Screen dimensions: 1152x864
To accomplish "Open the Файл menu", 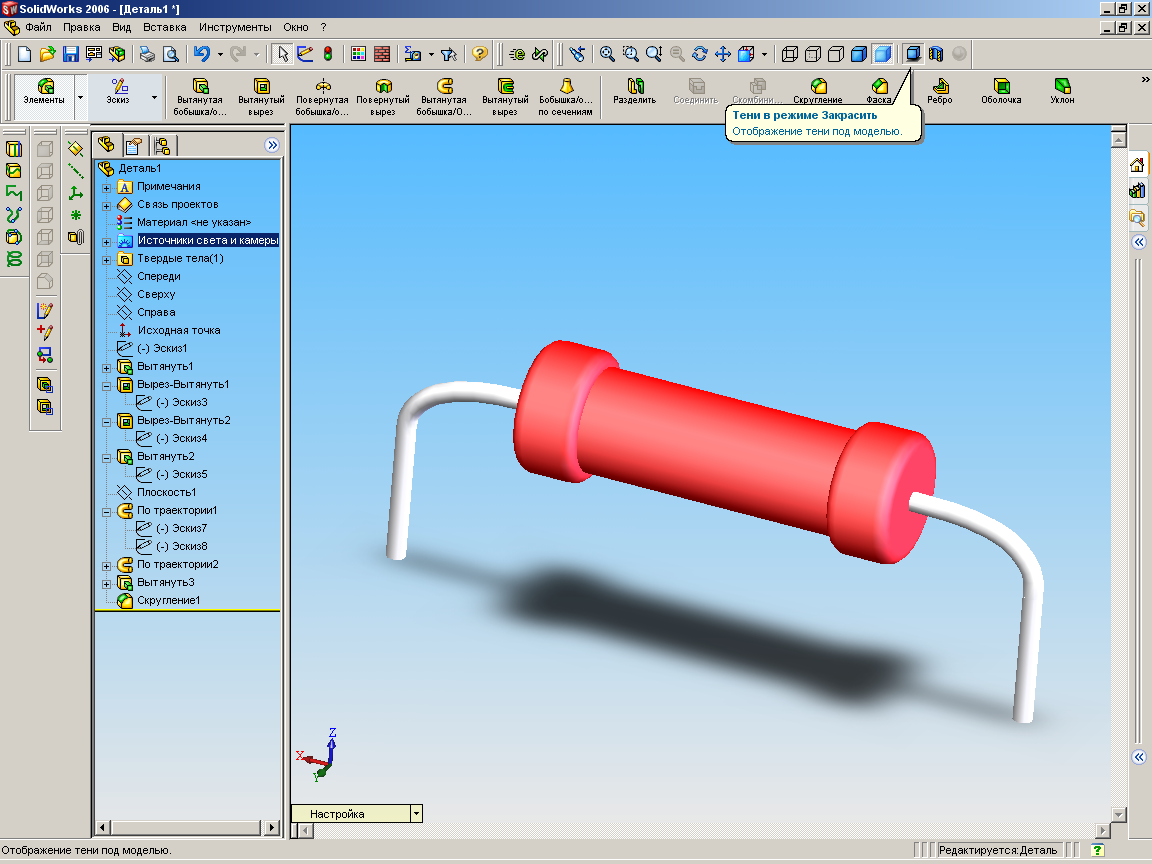I will [38, 27].
